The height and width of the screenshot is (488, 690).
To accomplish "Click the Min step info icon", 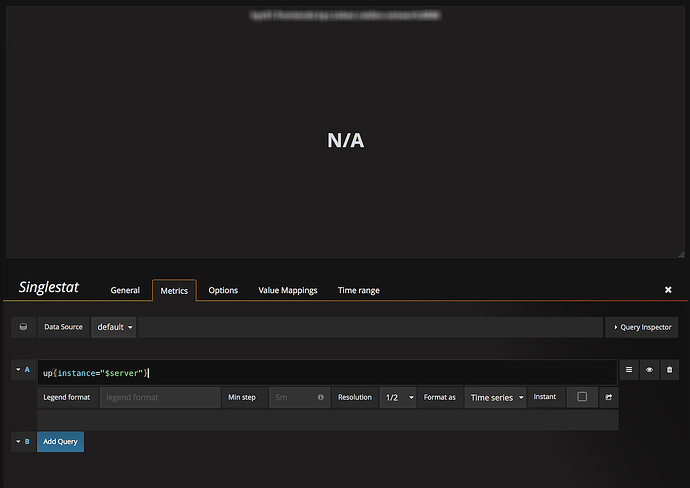I will point(320,397).
